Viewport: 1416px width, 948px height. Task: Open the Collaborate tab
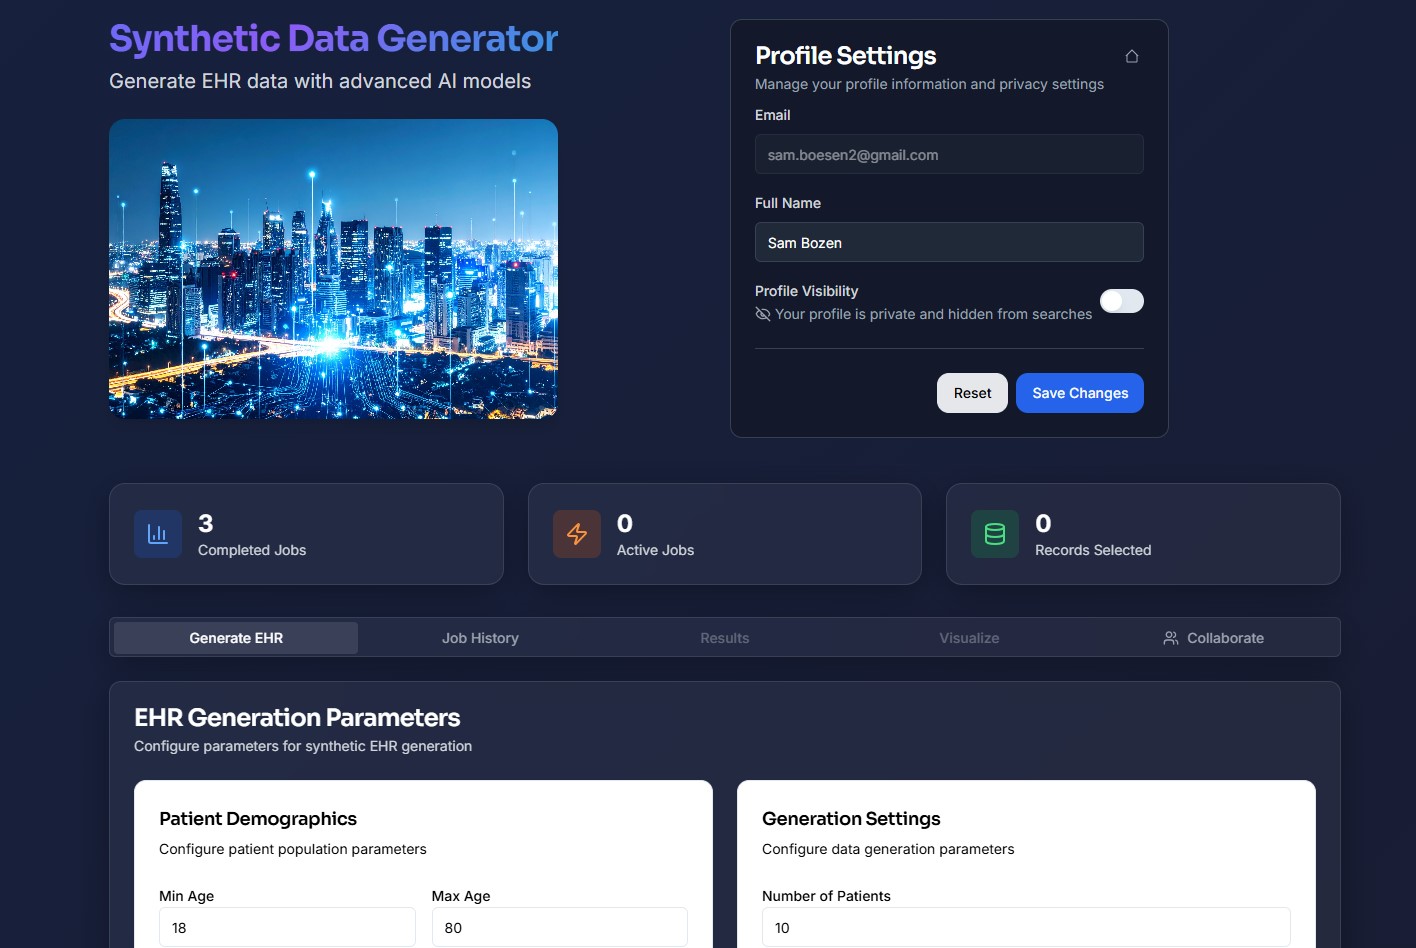1214,638
